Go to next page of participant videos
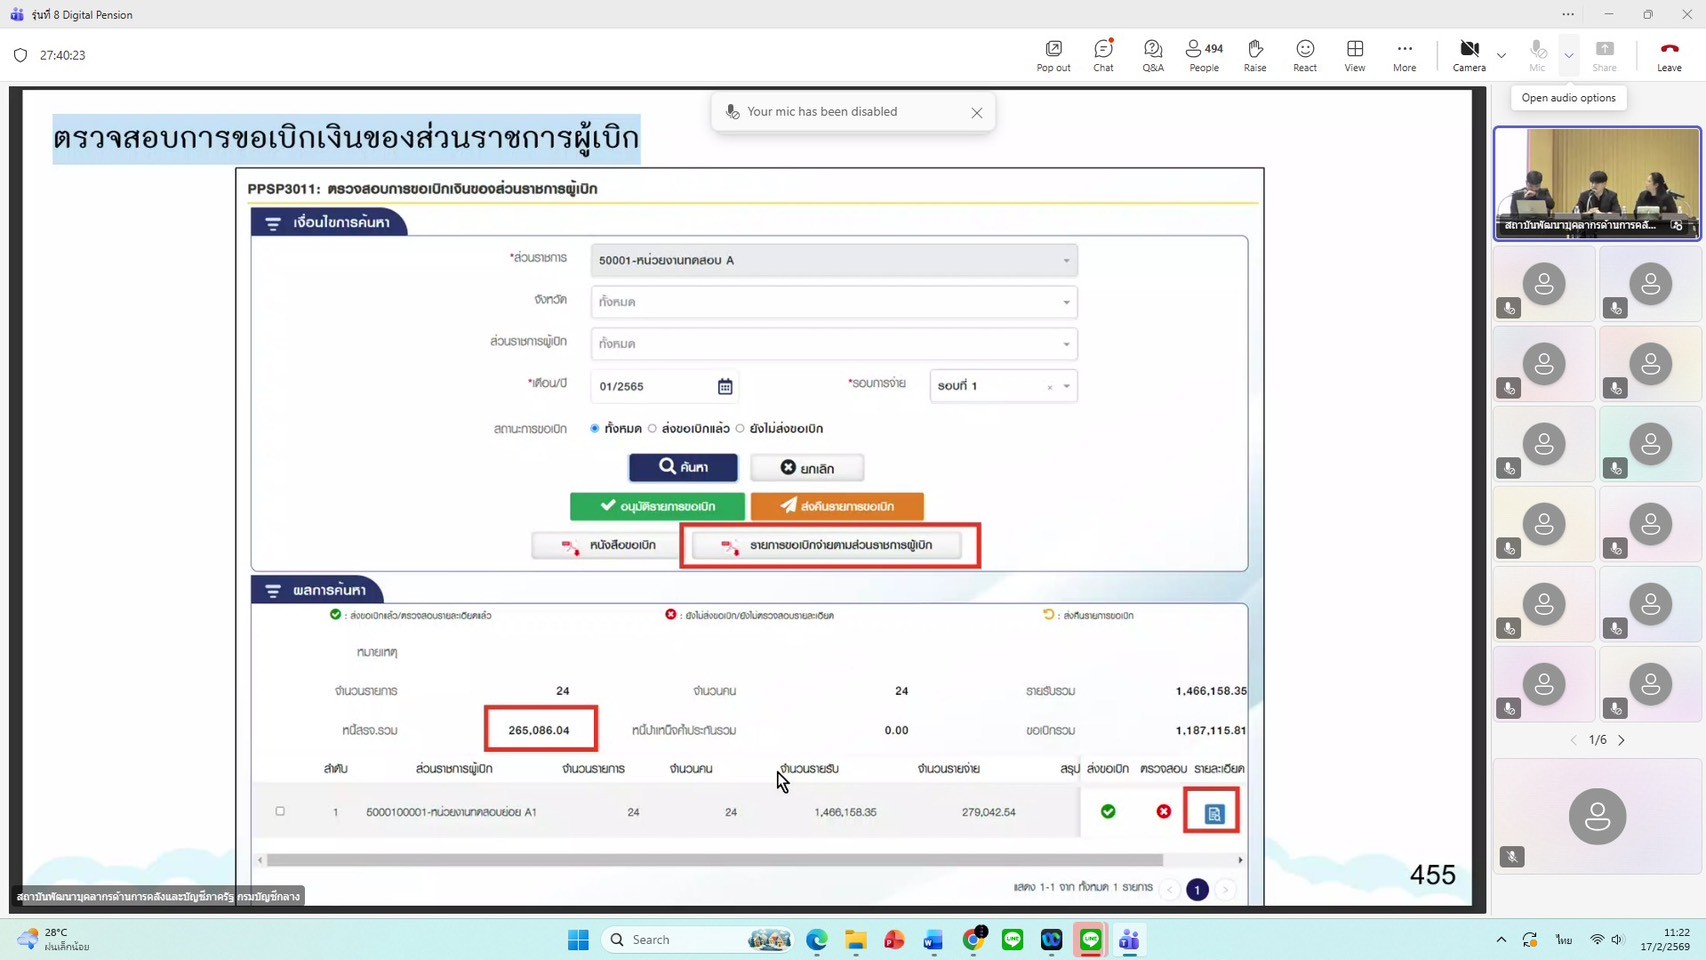 [1622, 740]
